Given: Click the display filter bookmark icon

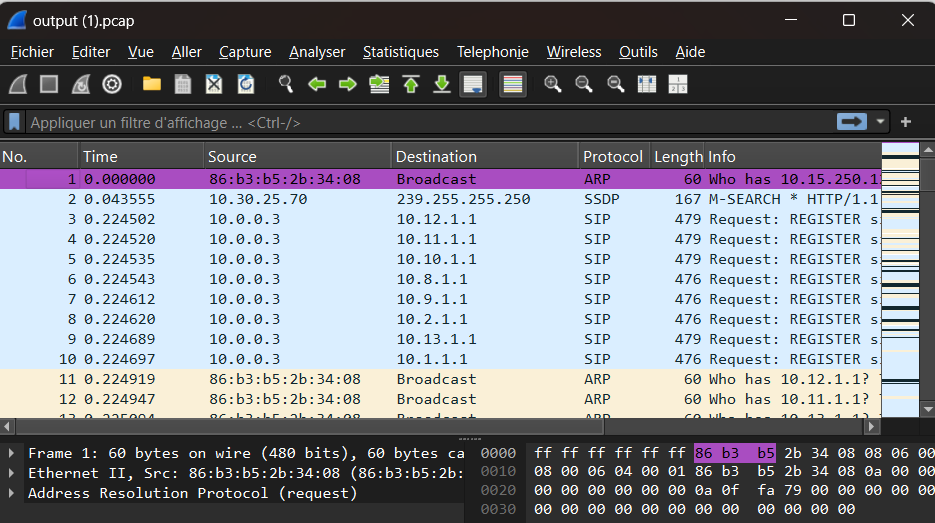Looking at the screenshot, I should pos(14,122).
